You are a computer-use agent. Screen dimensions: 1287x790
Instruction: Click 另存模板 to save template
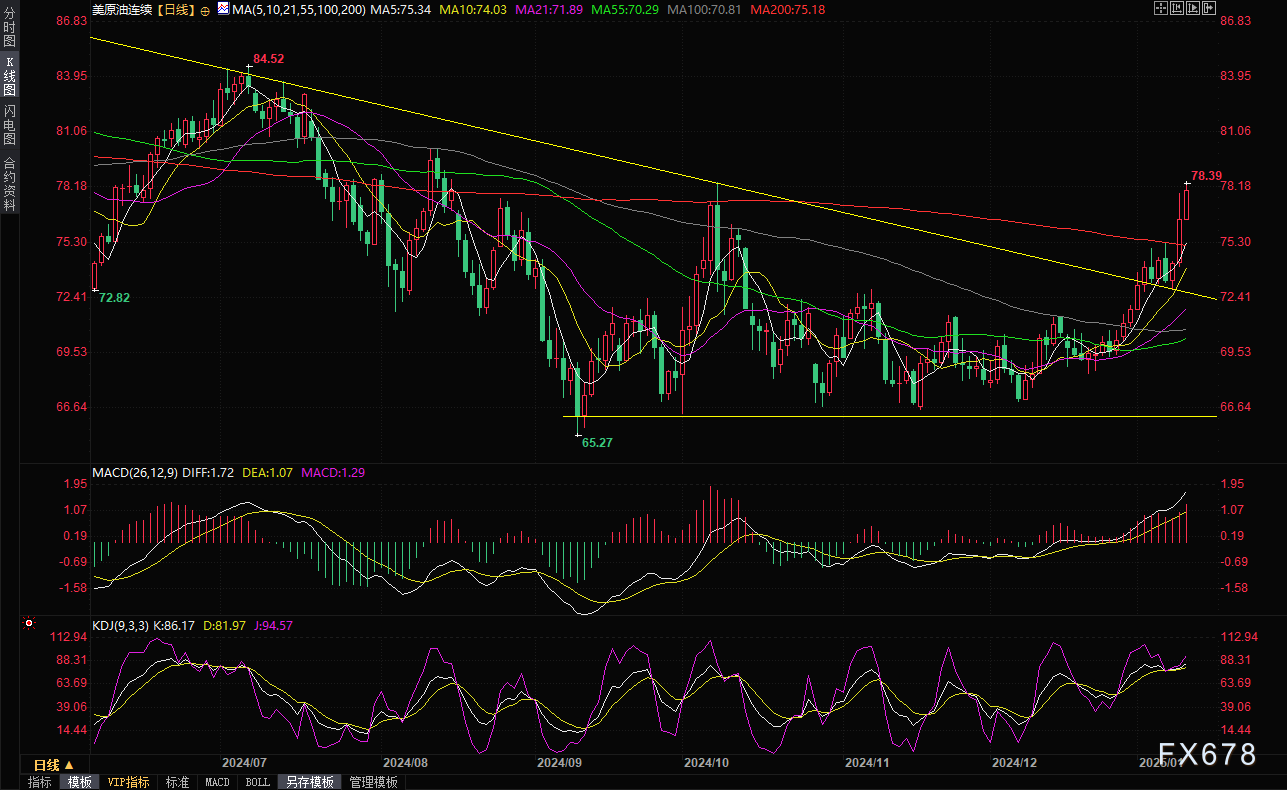pos(309,782)
